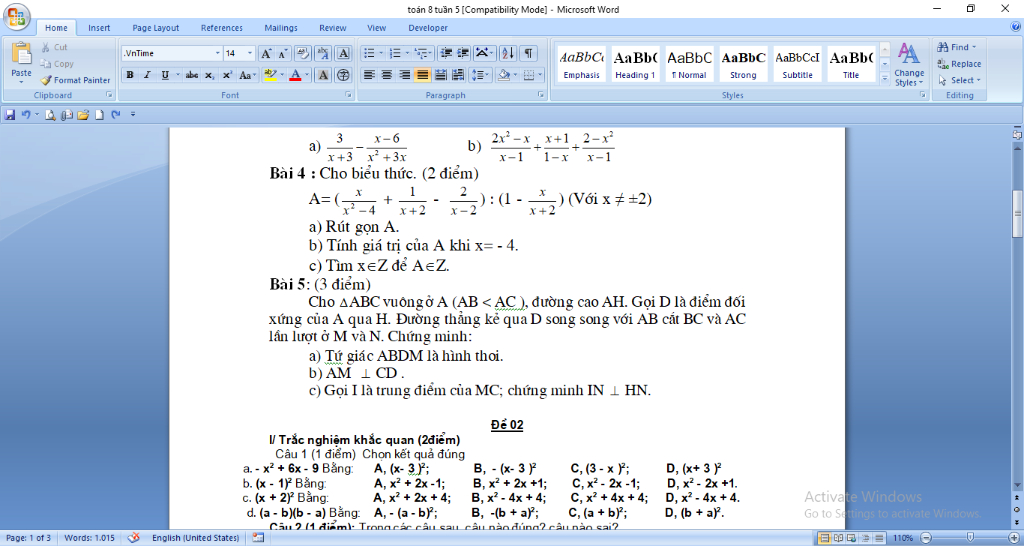Apply strikethrough to text
1024x546 pixels.
point(191,75)
